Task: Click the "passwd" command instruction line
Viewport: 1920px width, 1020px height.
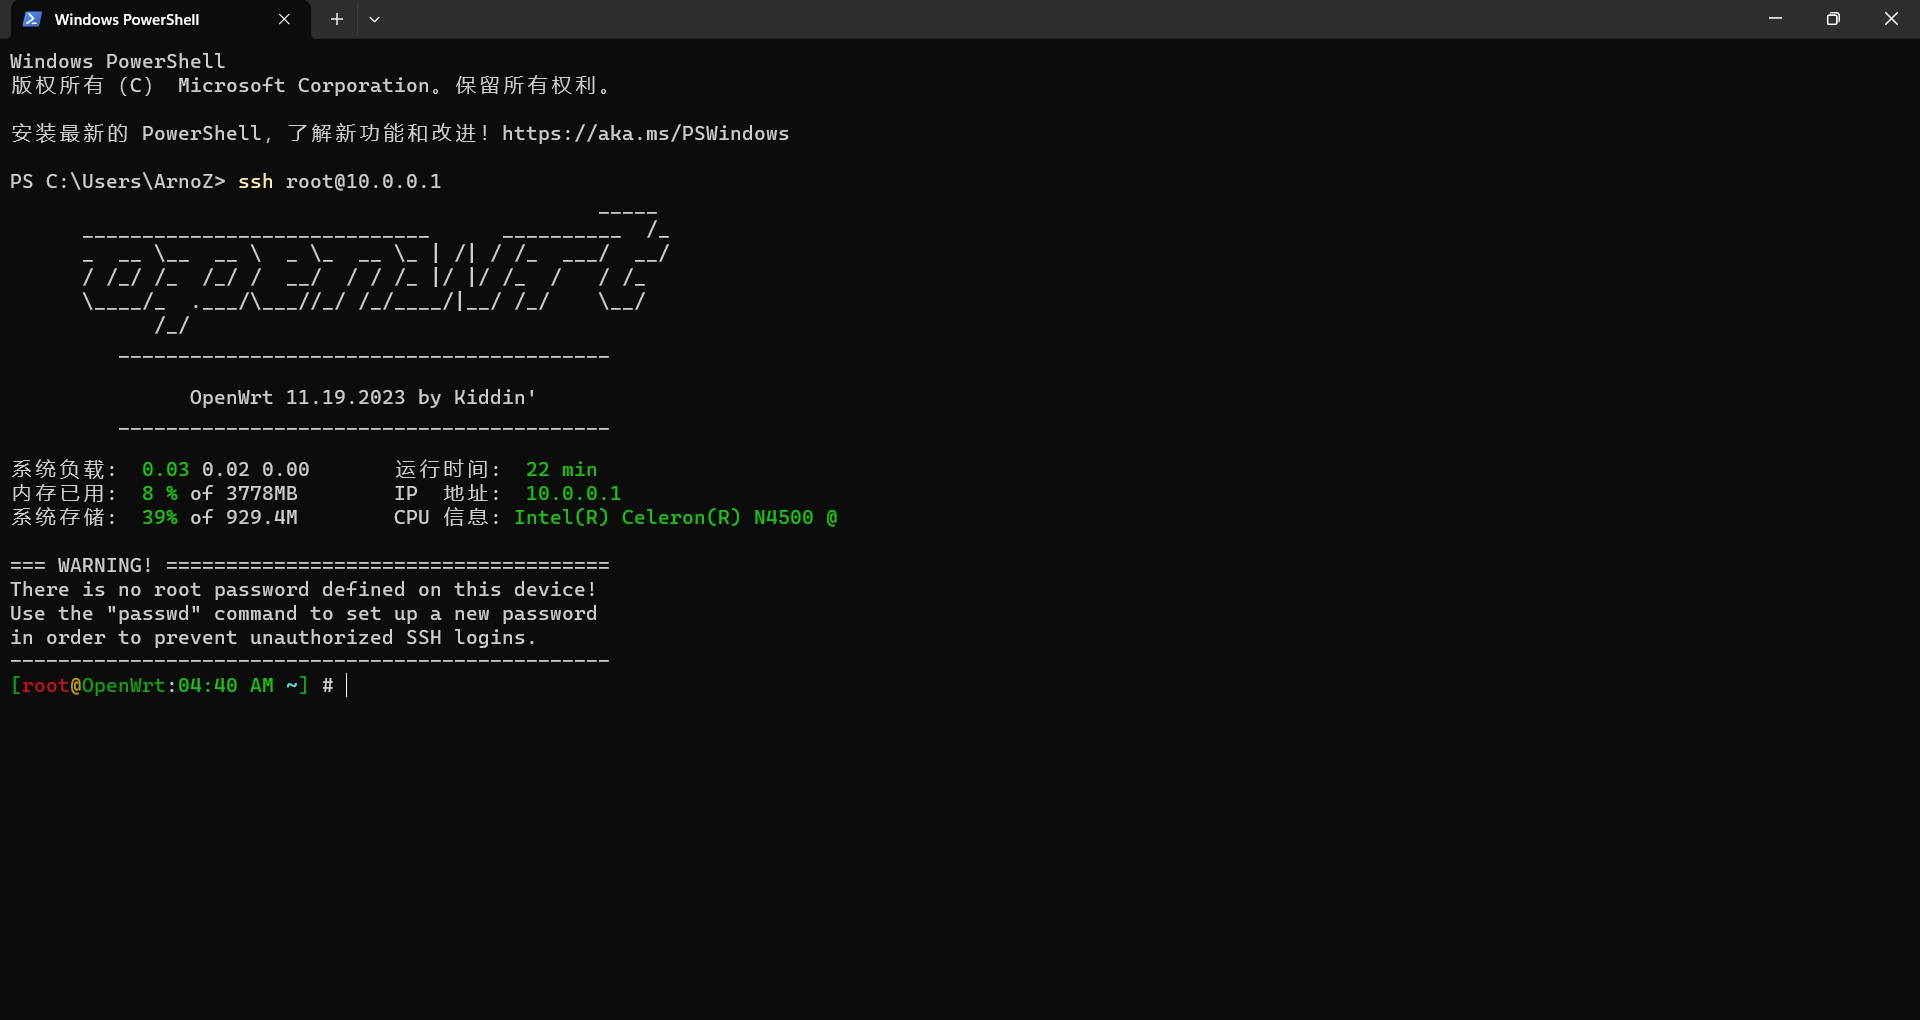Action: tap(303, 613)
